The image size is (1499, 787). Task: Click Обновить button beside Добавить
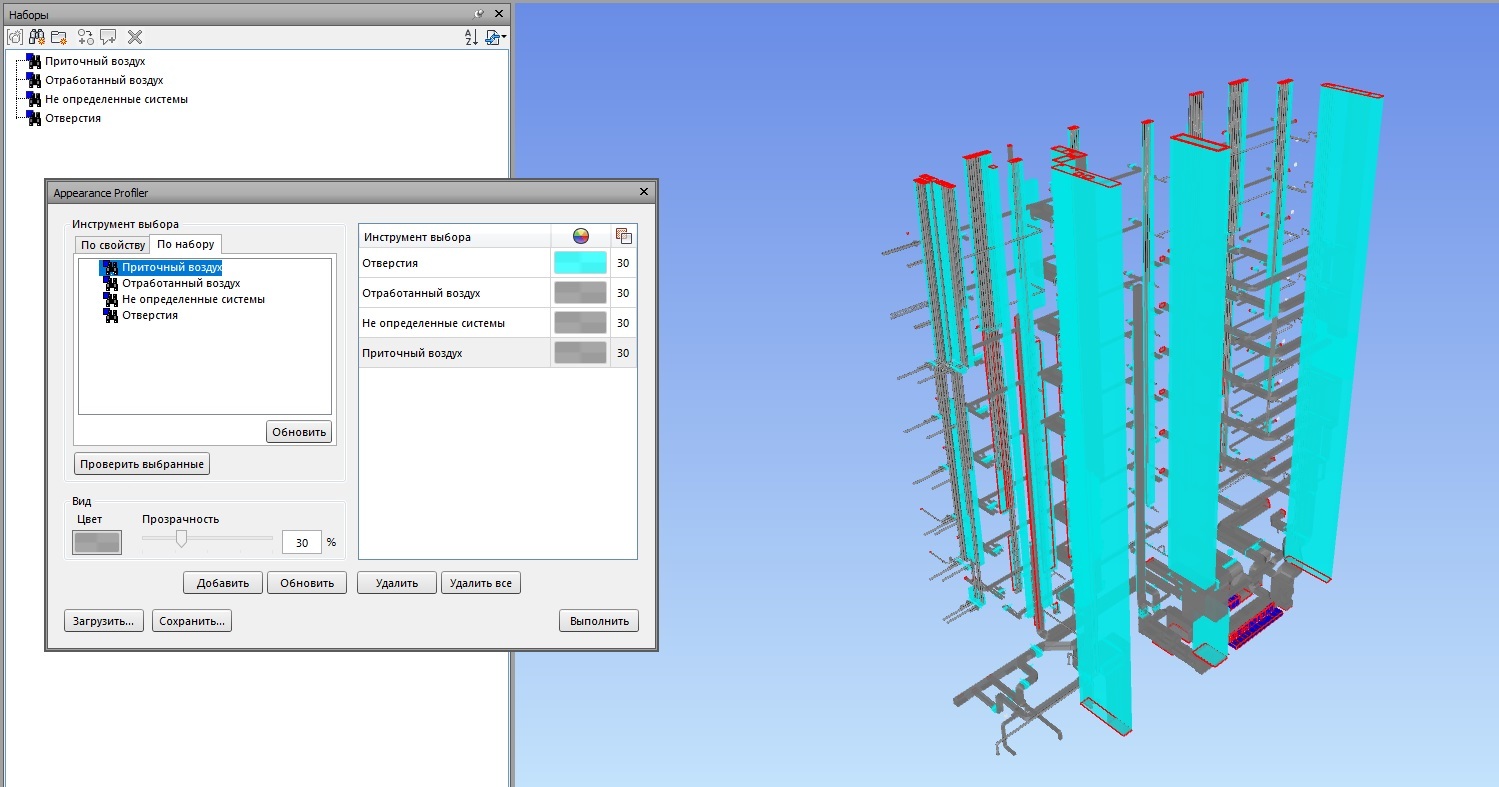tap(307, 583)
